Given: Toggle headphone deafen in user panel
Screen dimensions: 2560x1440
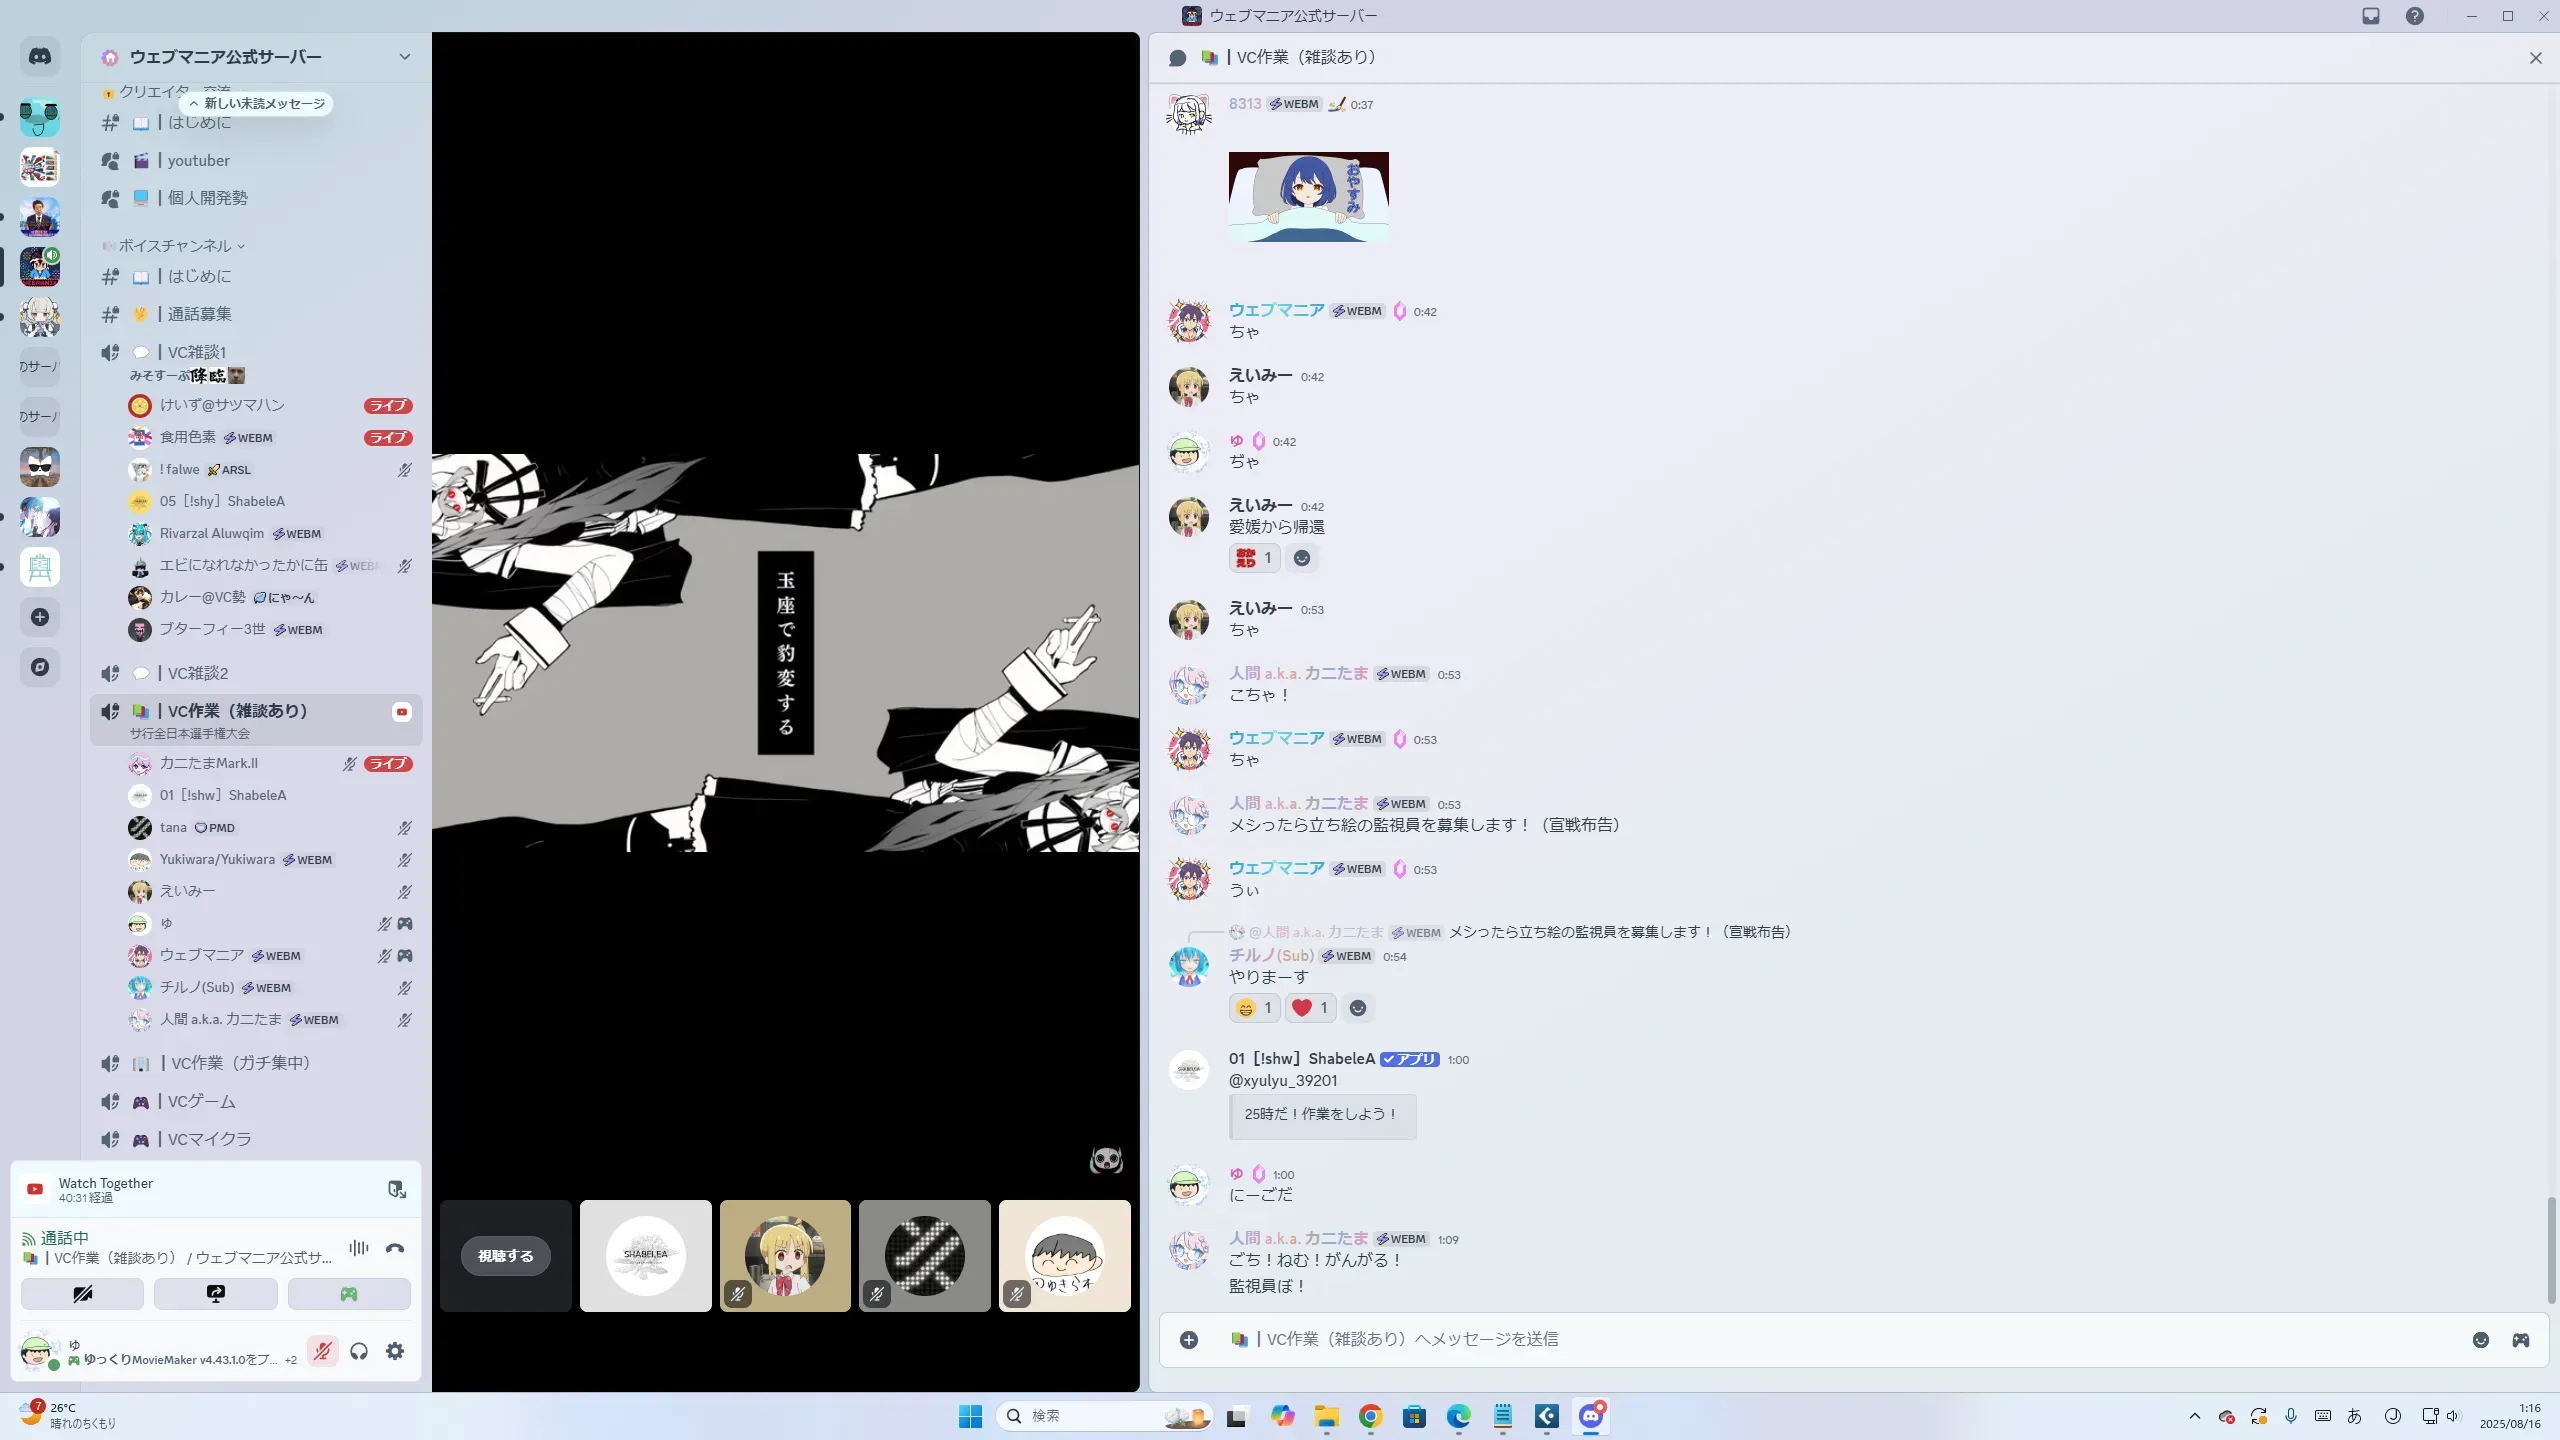Looking at the screenshot, I should pyautogui.click(x=359, y=1352).
